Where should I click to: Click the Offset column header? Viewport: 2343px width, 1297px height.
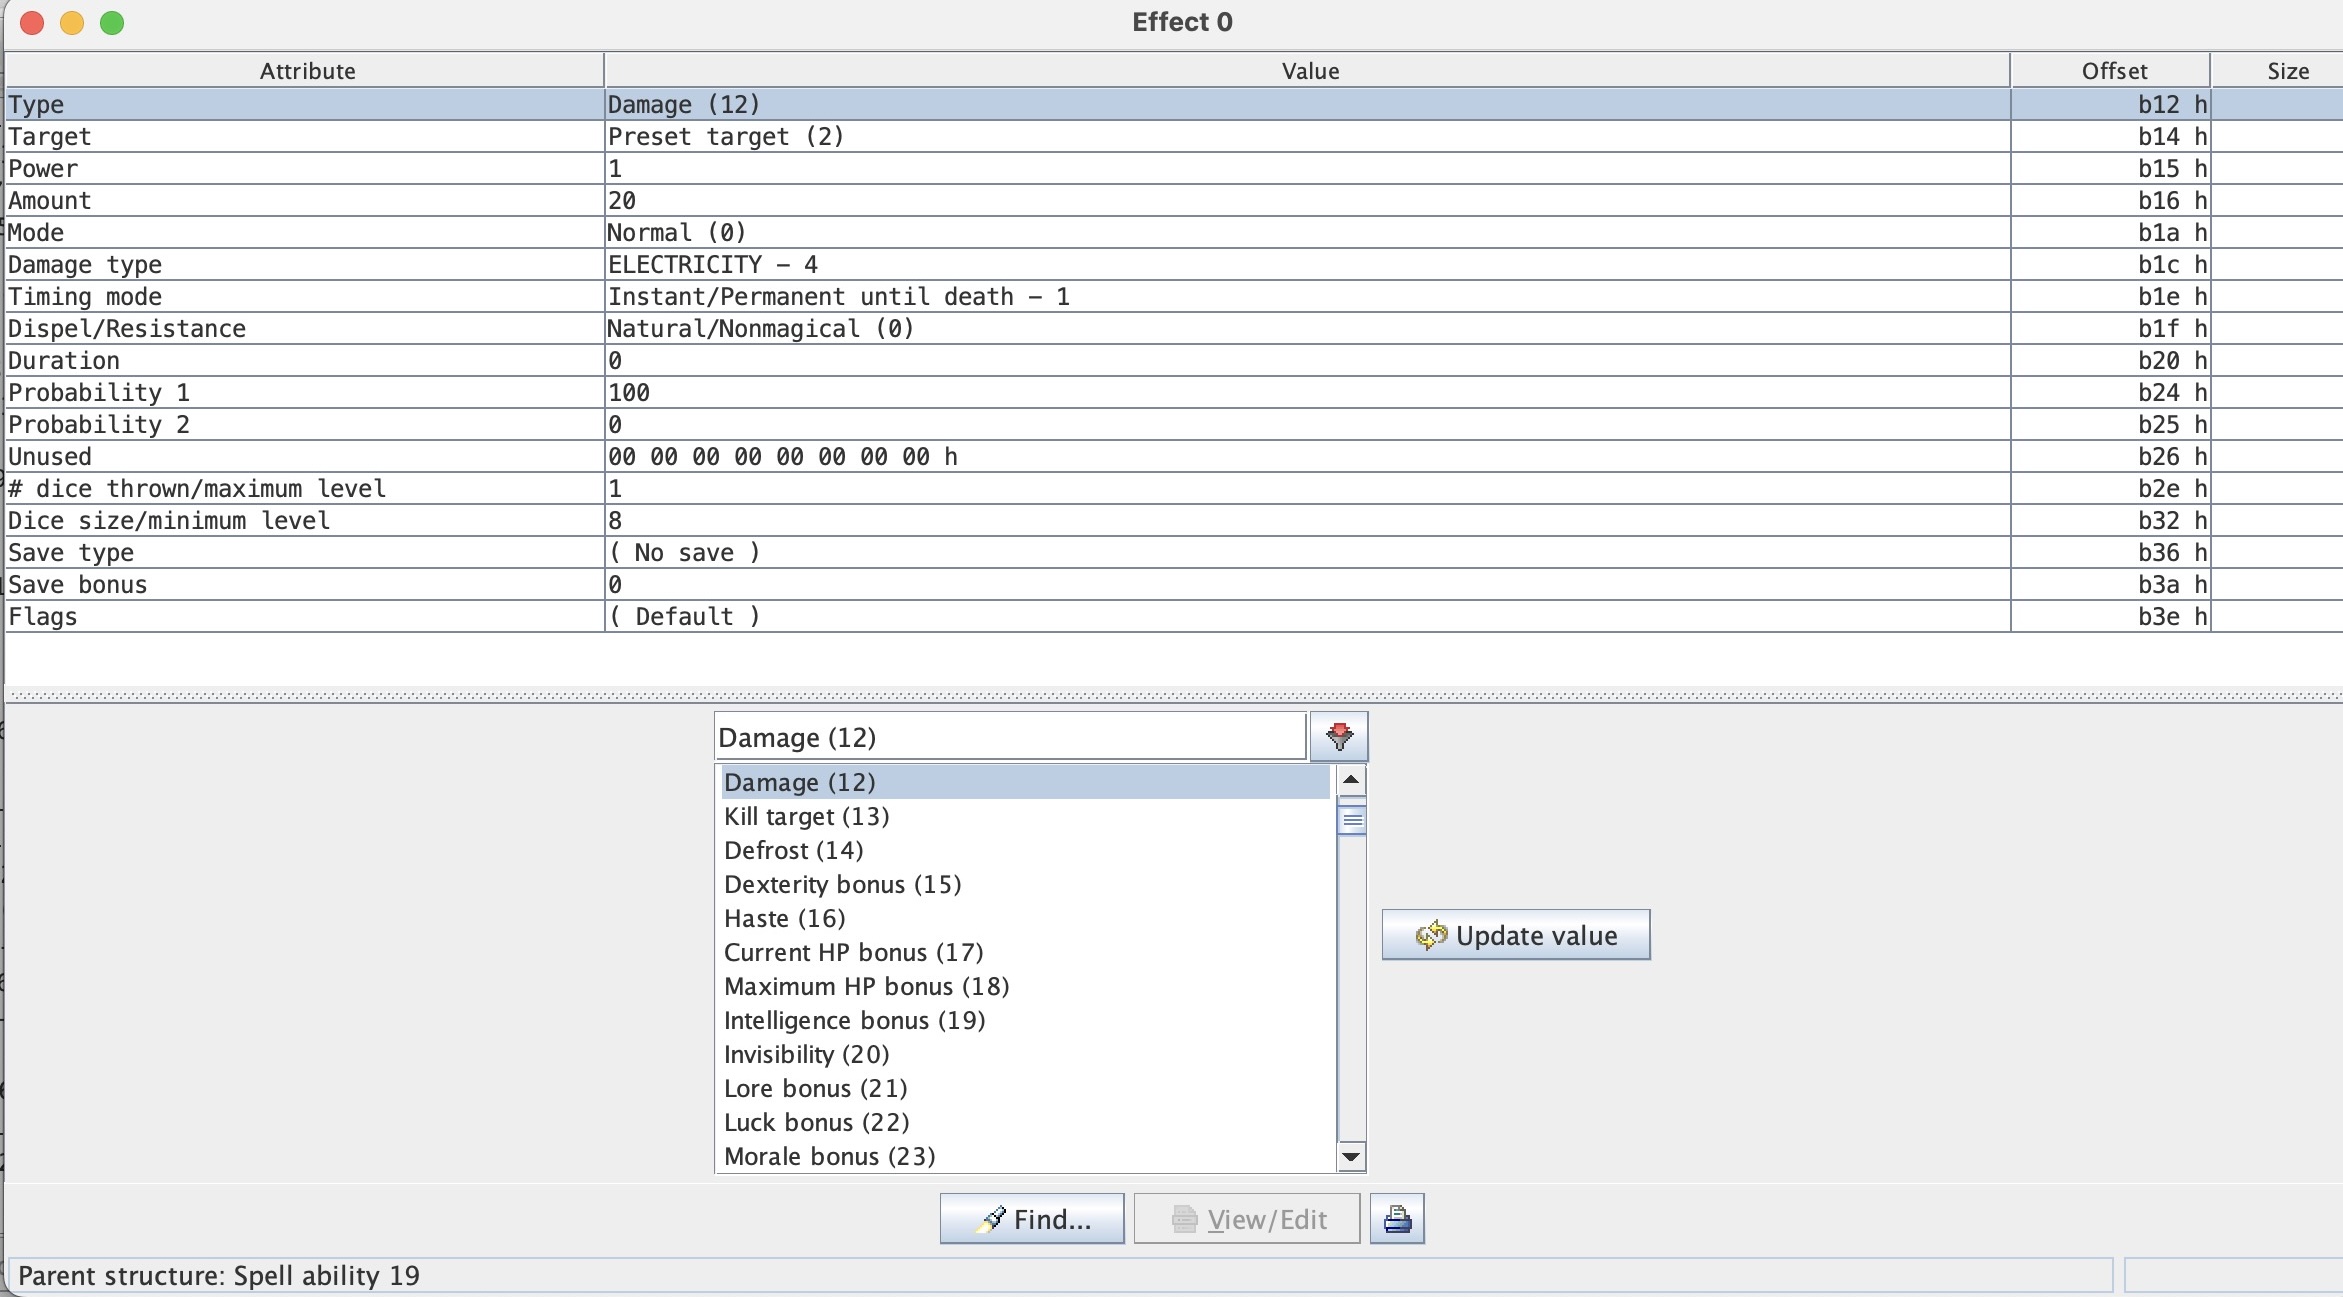click(x=2111, y=71)
